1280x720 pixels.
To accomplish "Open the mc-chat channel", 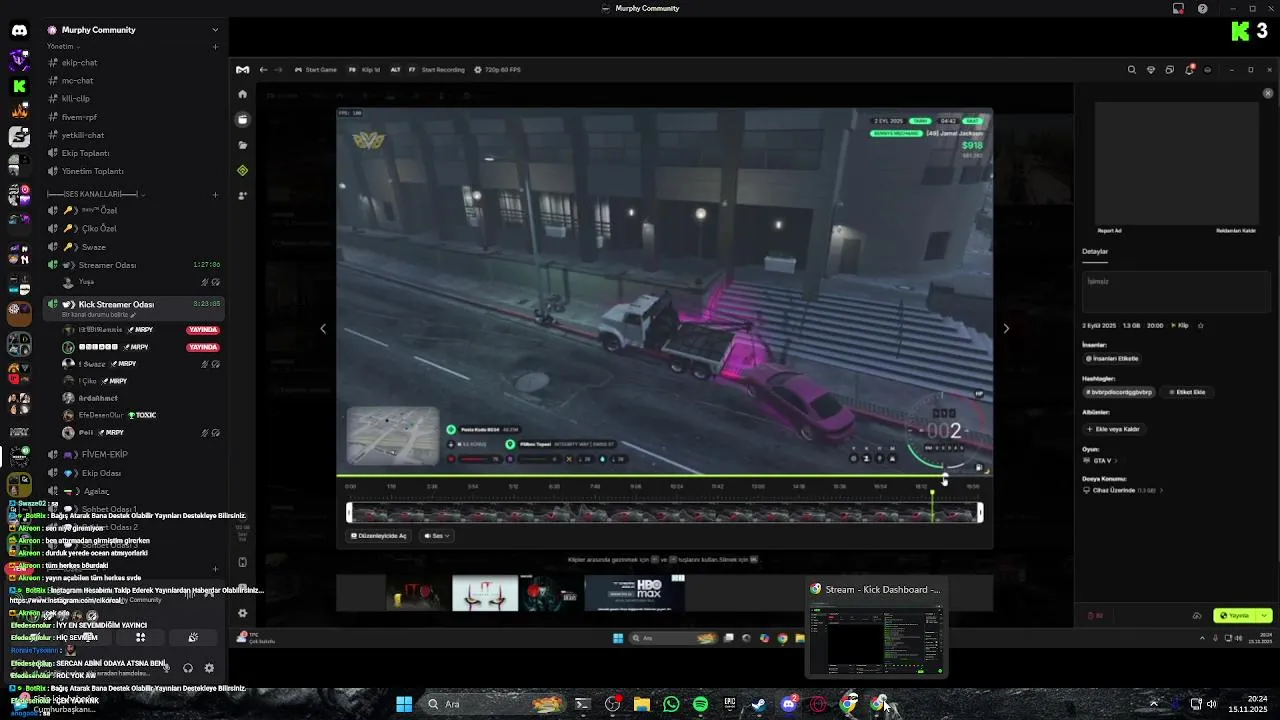I will (x=133, y=80).
